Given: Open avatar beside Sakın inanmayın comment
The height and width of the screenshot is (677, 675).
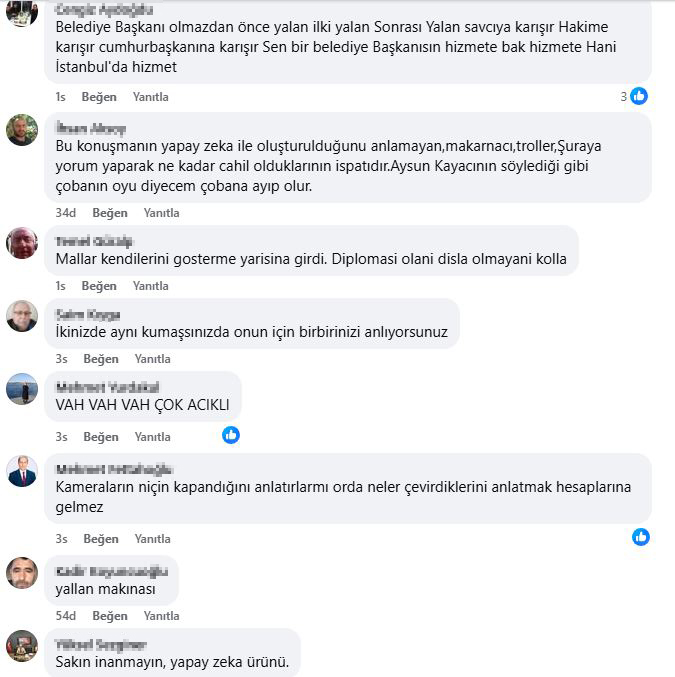Looking at the screenshot, I should click(x=22, y=646).
